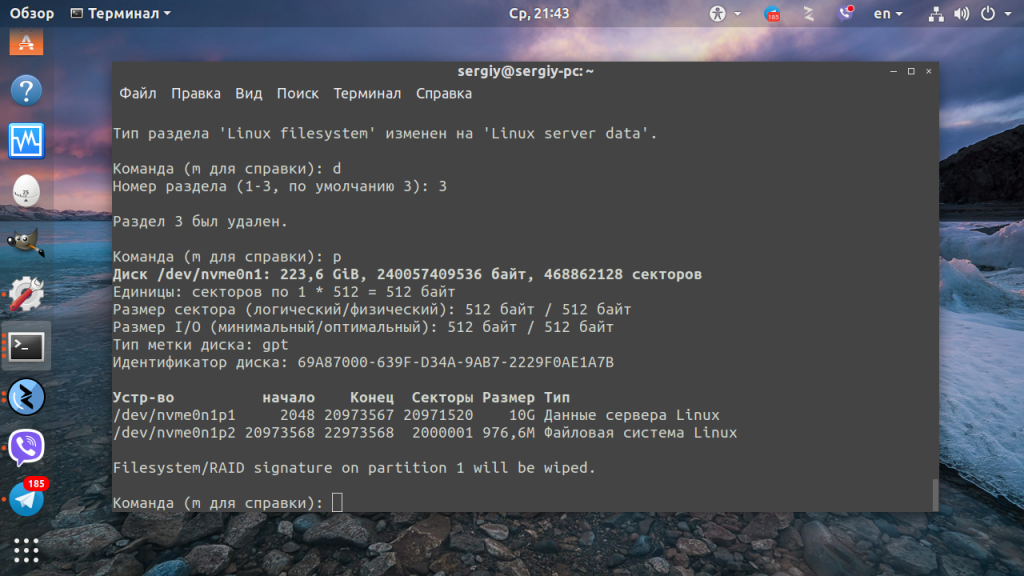Open the settings wrench-and-gear dock icon
The width and height of the screenshot is (1024, 576).
click(26, 294)
